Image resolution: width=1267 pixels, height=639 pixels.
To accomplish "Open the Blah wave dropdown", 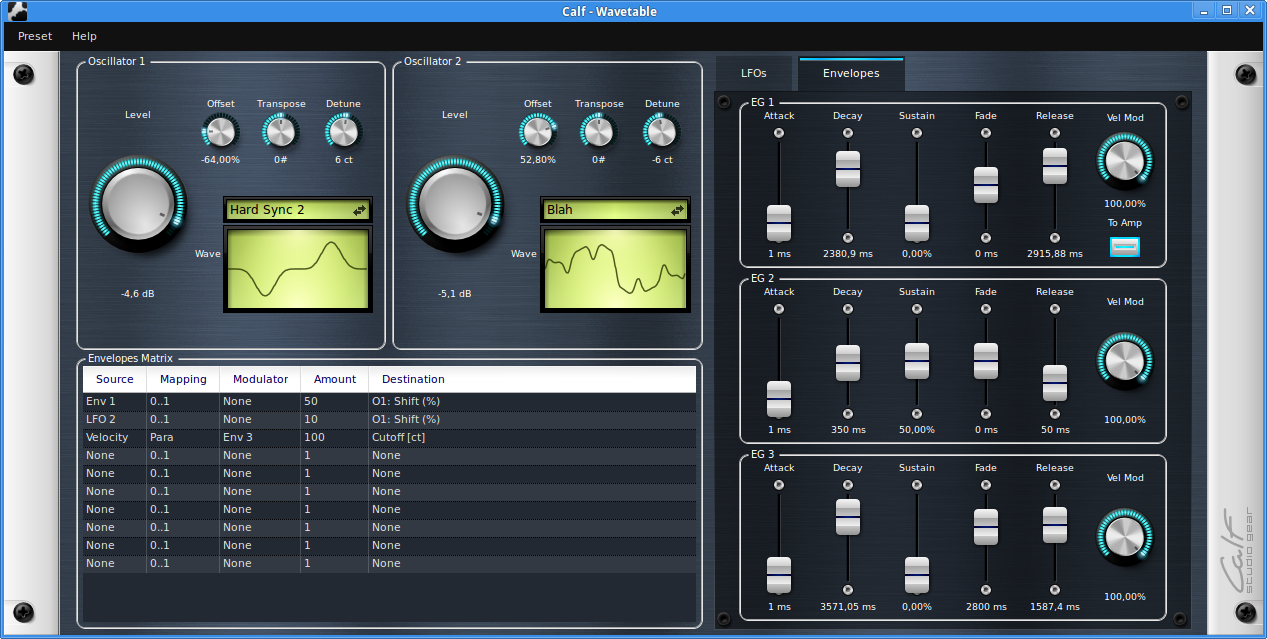I will click(x=615, y=210).
